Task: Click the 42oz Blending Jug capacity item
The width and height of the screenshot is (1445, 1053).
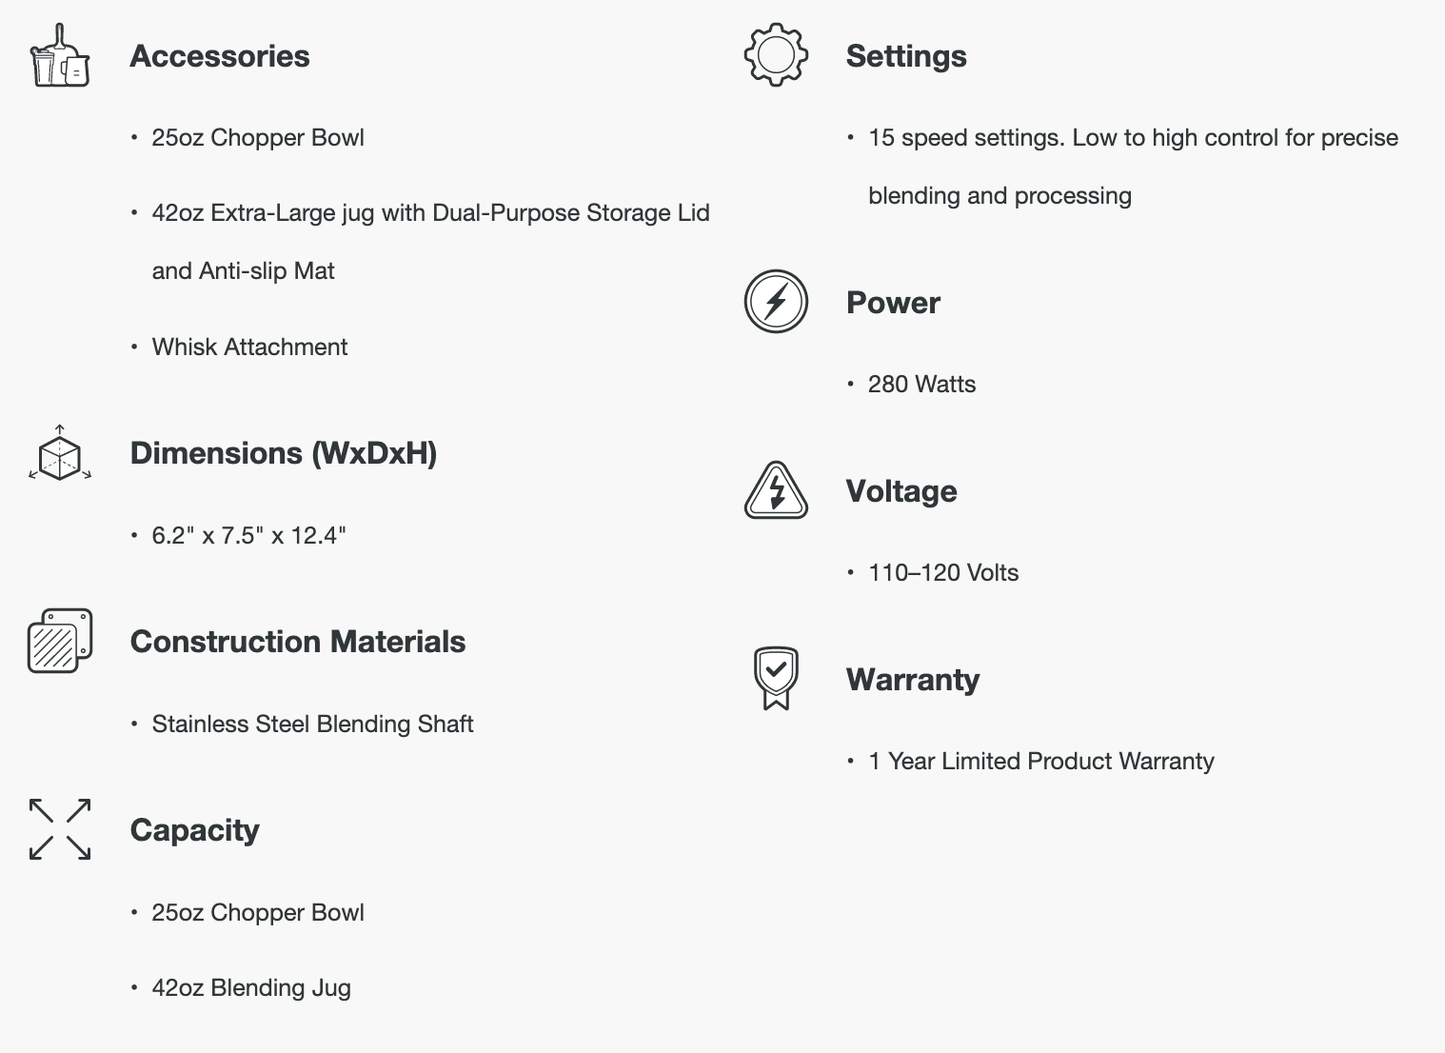Action: pyautogui.click(x=251, y=988)
